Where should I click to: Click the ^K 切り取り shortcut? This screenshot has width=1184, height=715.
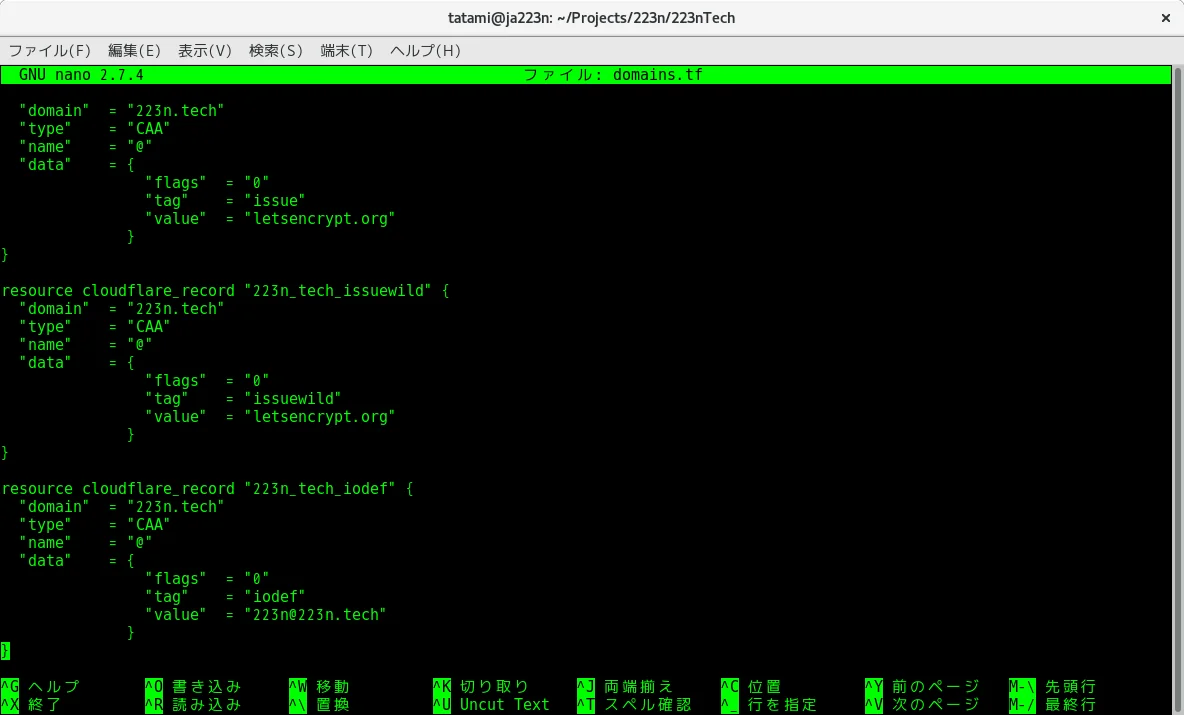481,686
